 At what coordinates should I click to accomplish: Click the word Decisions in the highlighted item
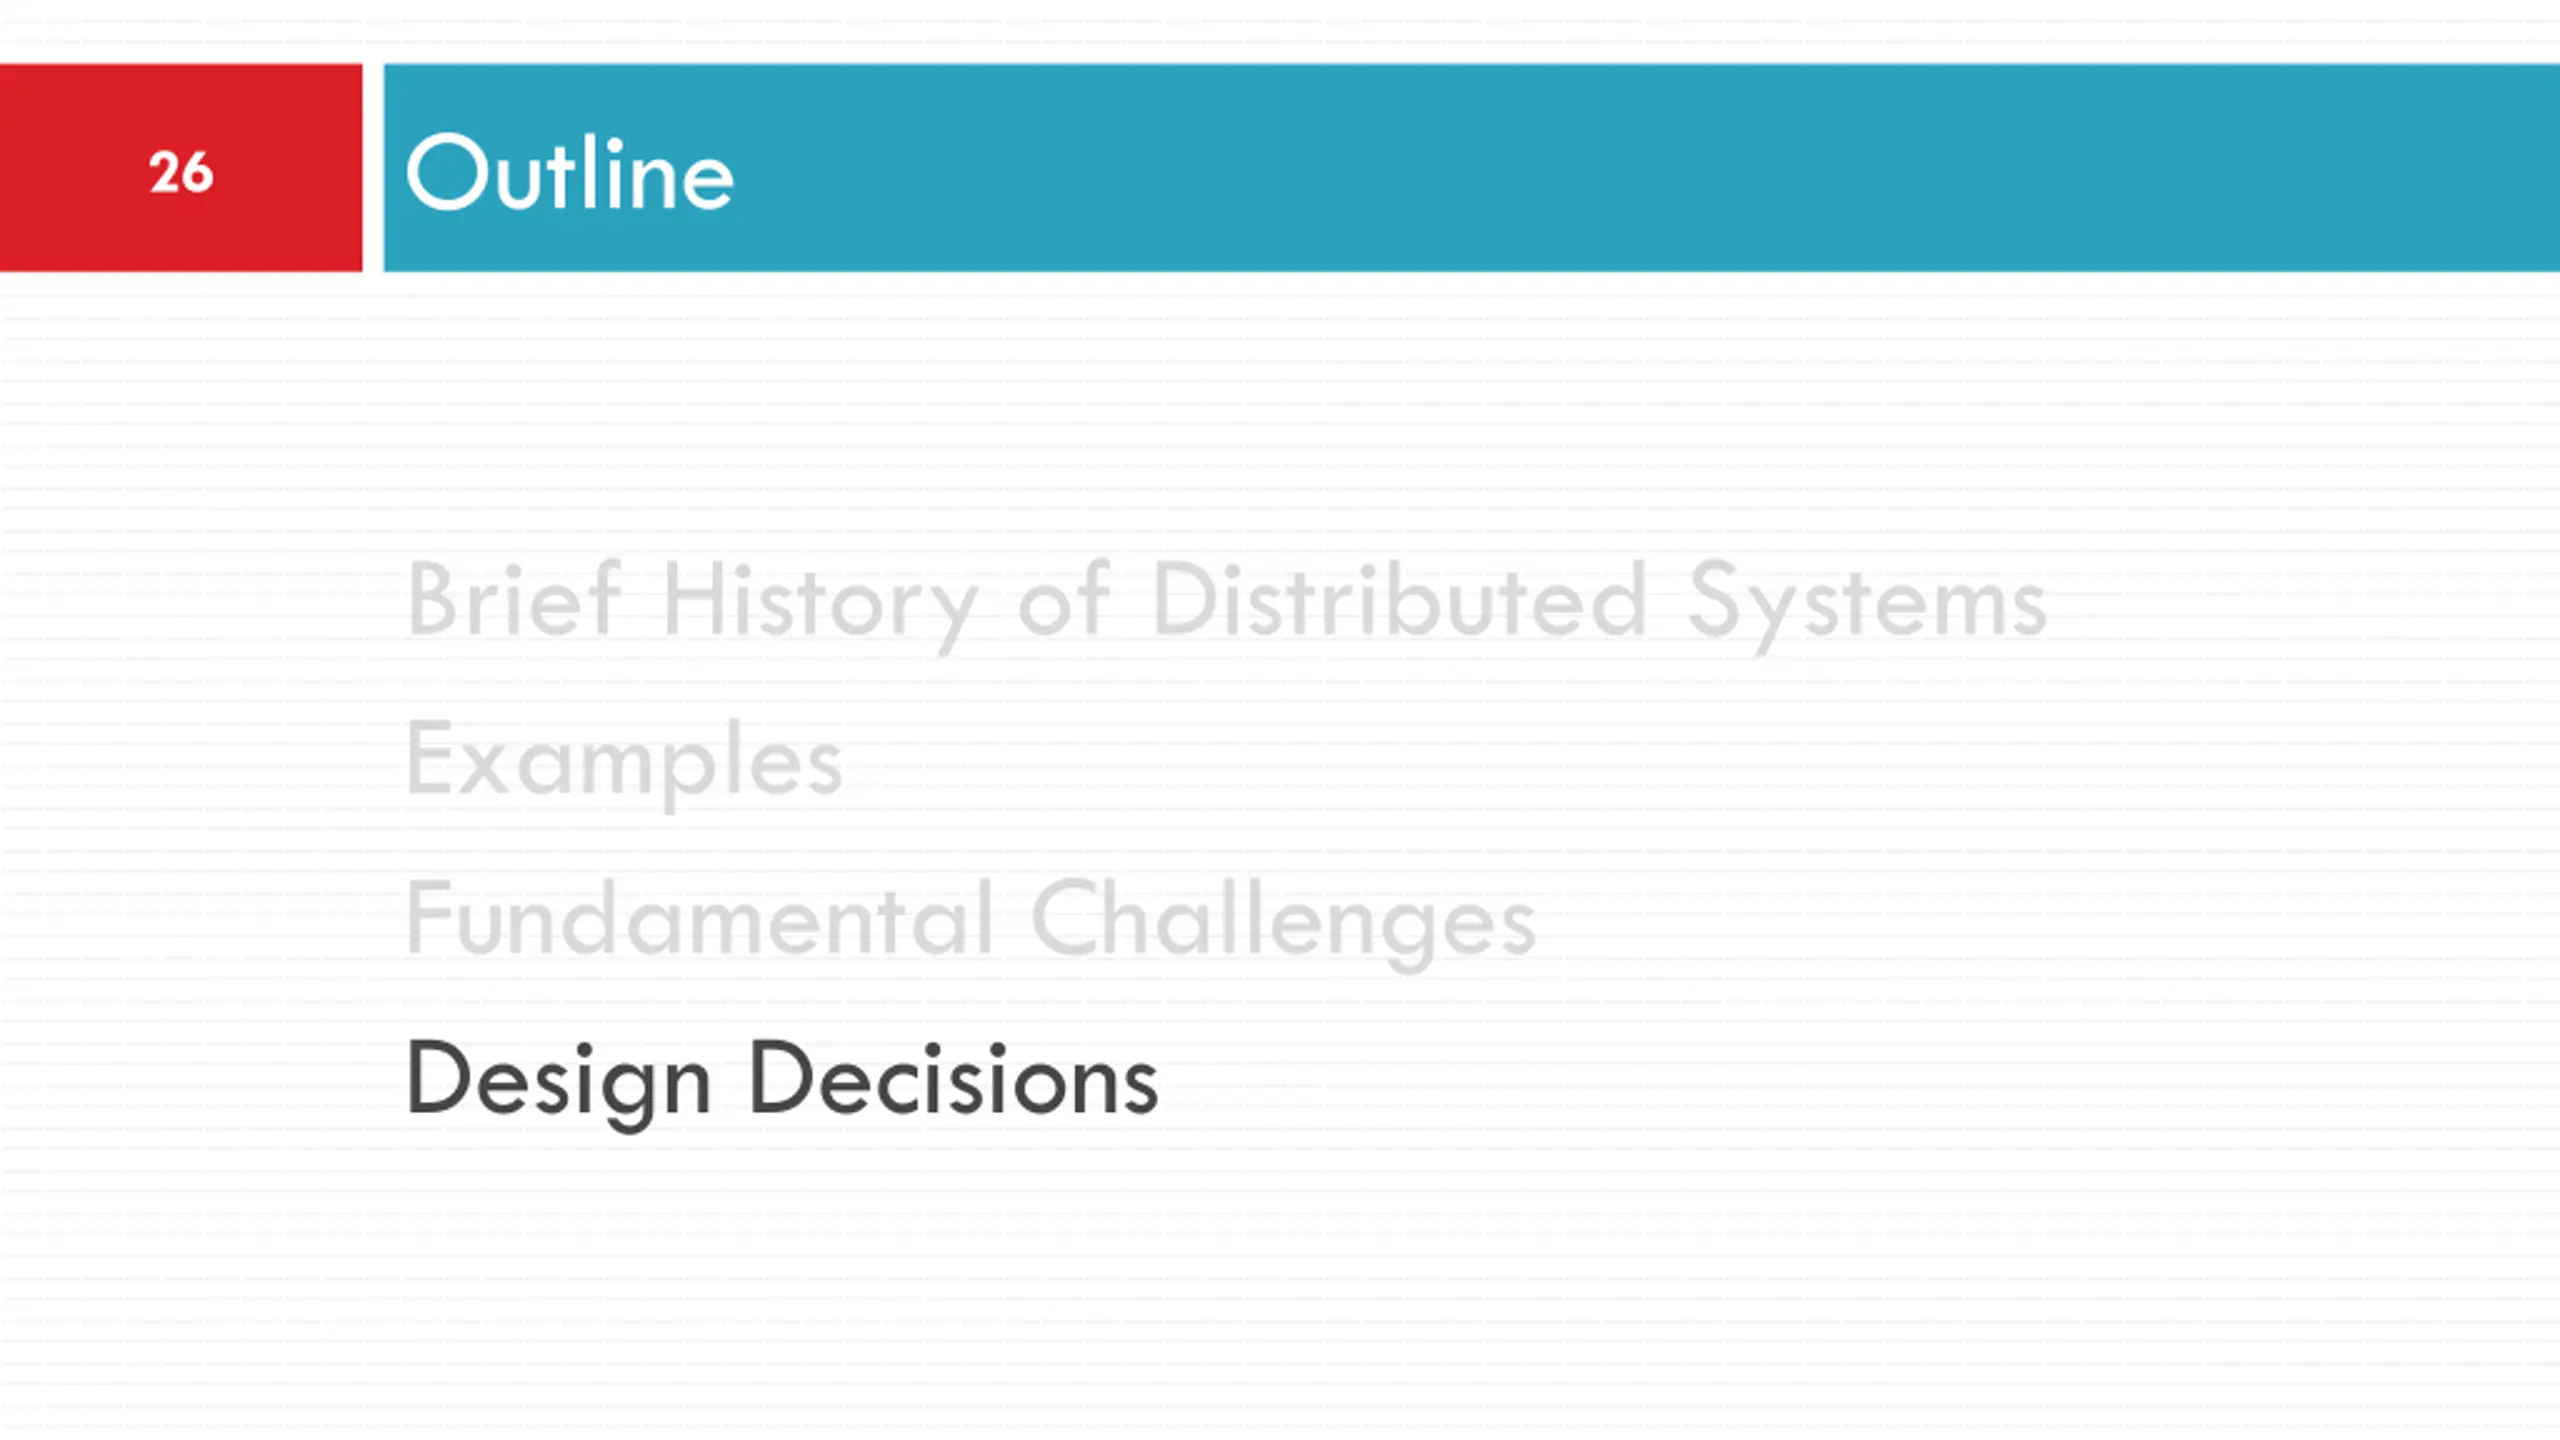point(953,1080)
